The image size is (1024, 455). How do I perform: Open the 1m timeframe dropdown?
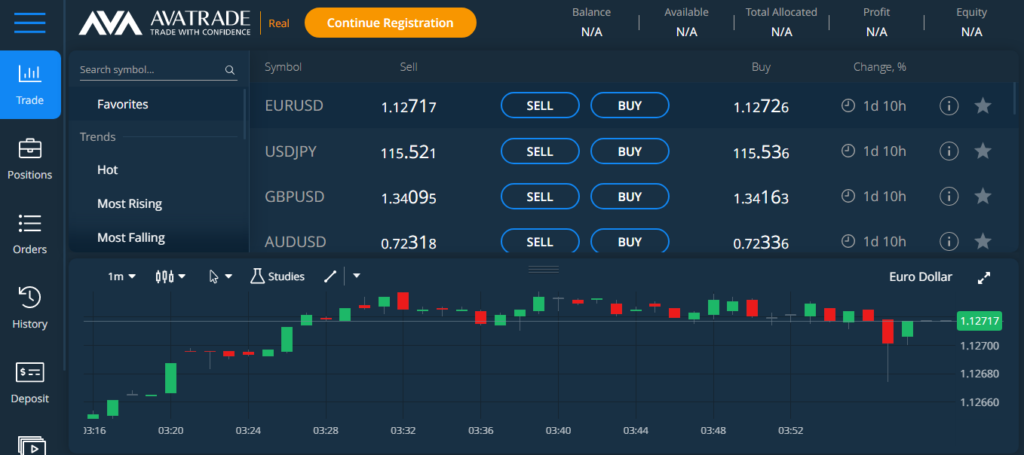122,276
